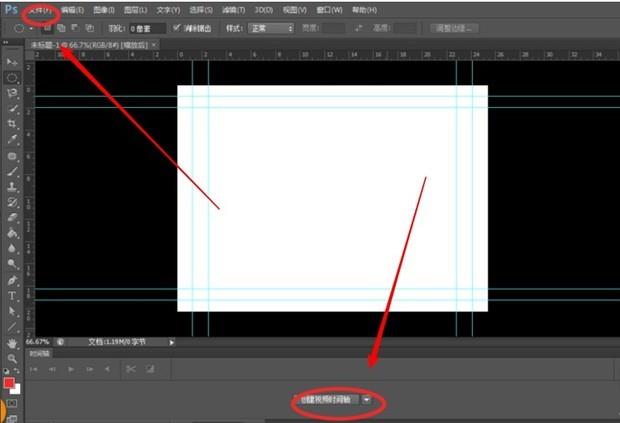Expand the arrow beside Create Video Timeline

click(x=367, y=400)
